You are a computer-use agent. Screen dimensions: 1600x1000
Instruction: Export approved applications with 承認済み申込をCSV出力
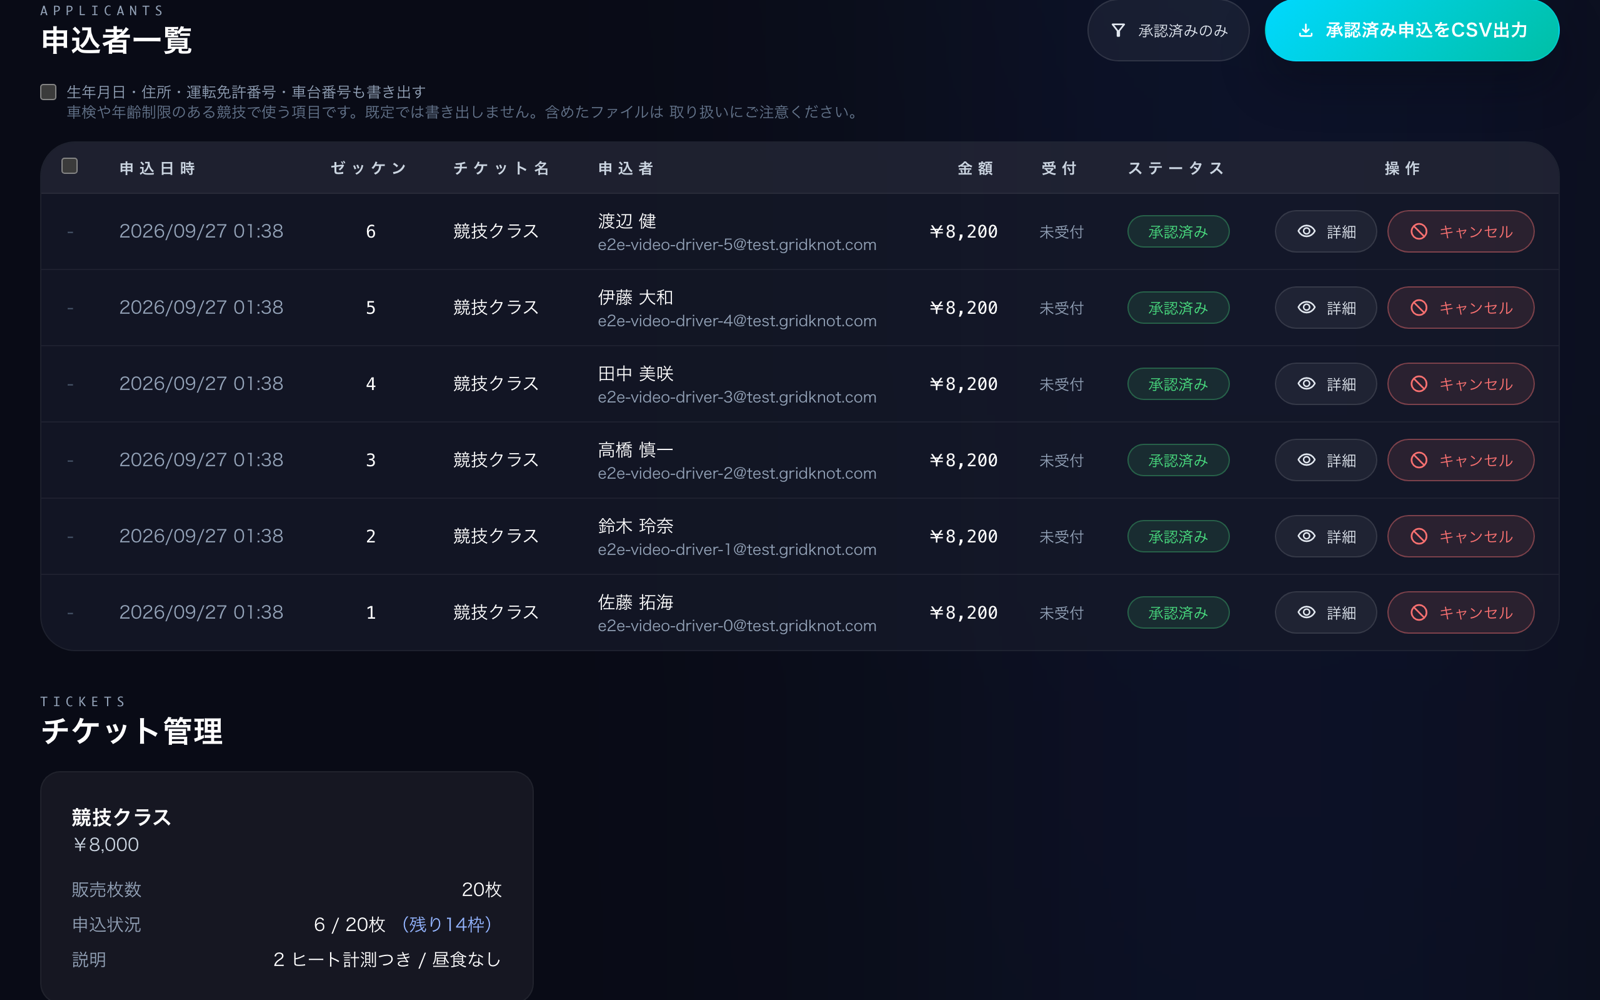pyautogui.click(x=1412, y=31)
